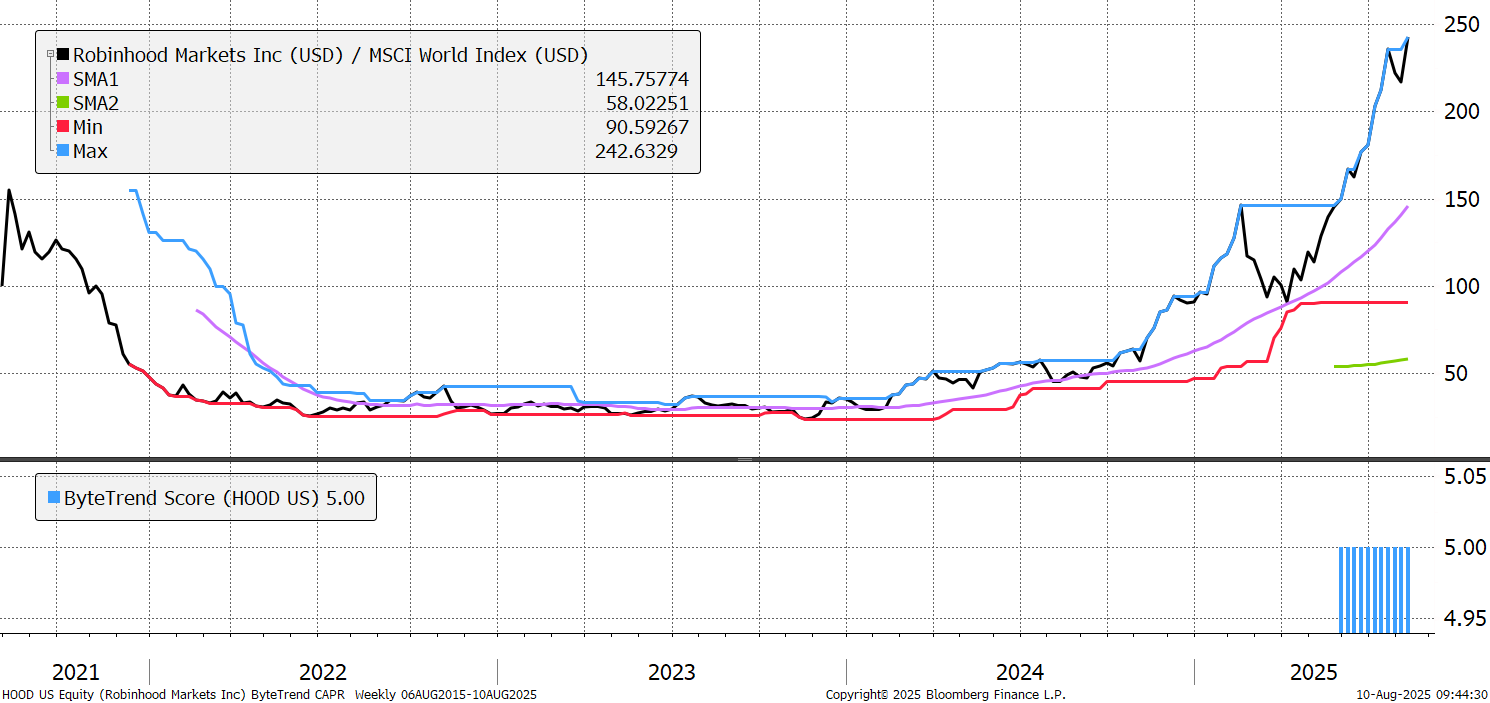
Task: Click the blue ByteTrend Score legend swatch
Action: click(54, 497)
